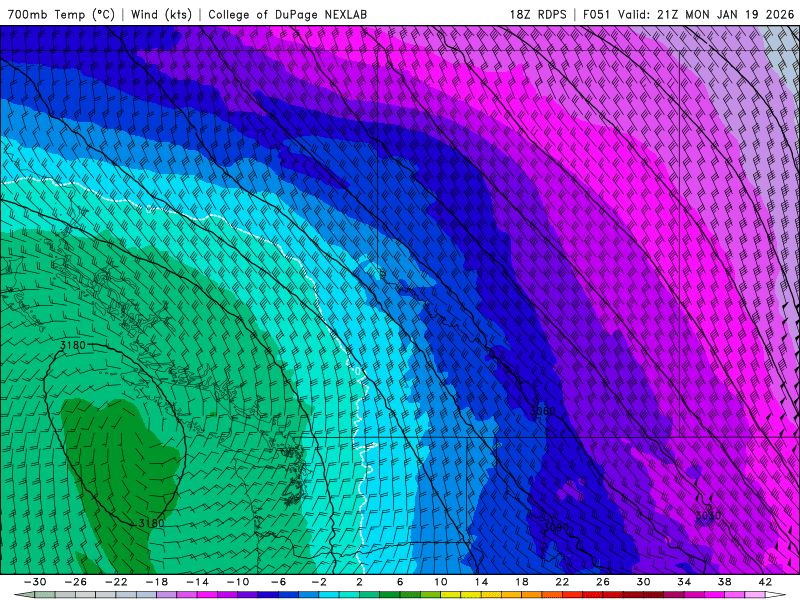Viewport: 800px width, 600px height.
Task: Click the 38 colorbar scale label
Action: coord(724,582)
